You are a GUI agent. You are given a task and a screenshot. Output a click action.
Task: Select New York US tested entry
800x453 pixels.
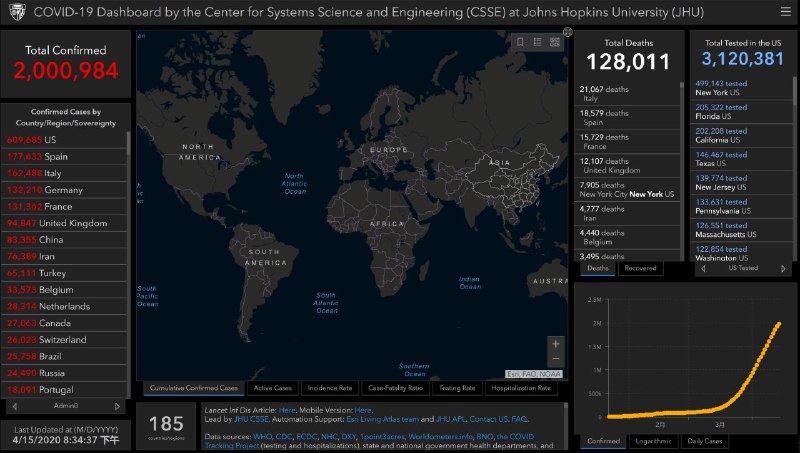click(x=741, y=88)
